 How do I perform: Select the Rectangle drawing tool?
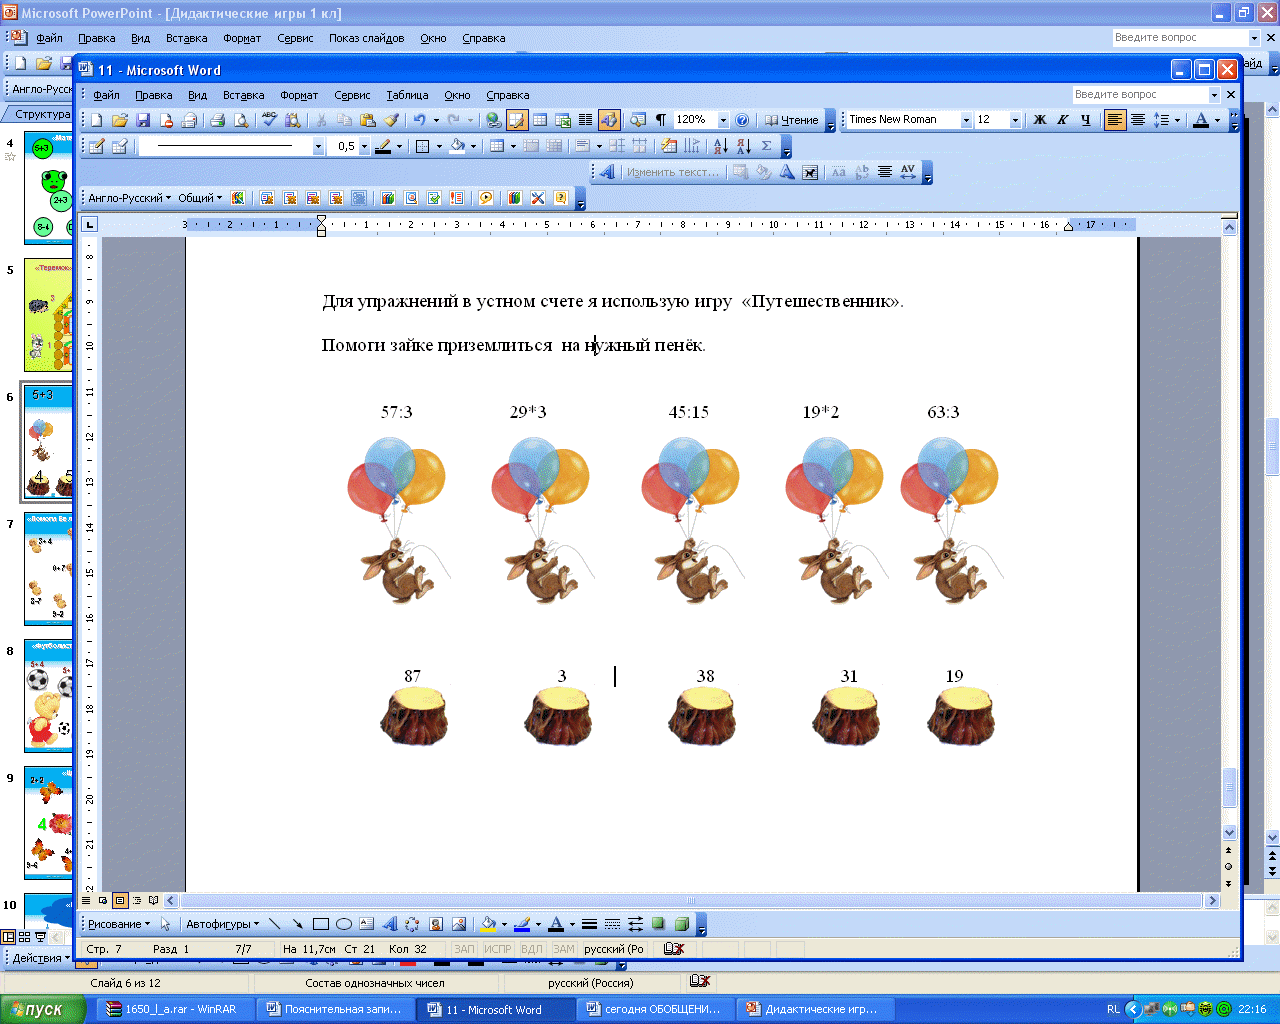pos(321,924)
